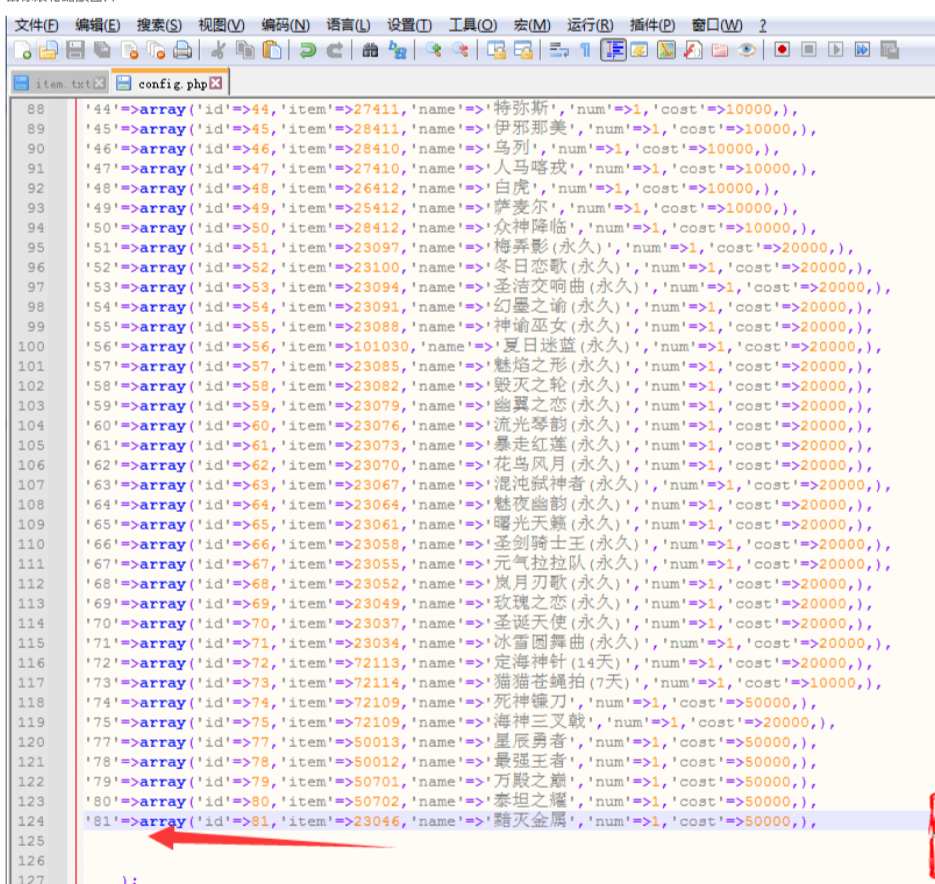
Task: Close the current document via toolbar icon
Action: click(x=129, y=50)
